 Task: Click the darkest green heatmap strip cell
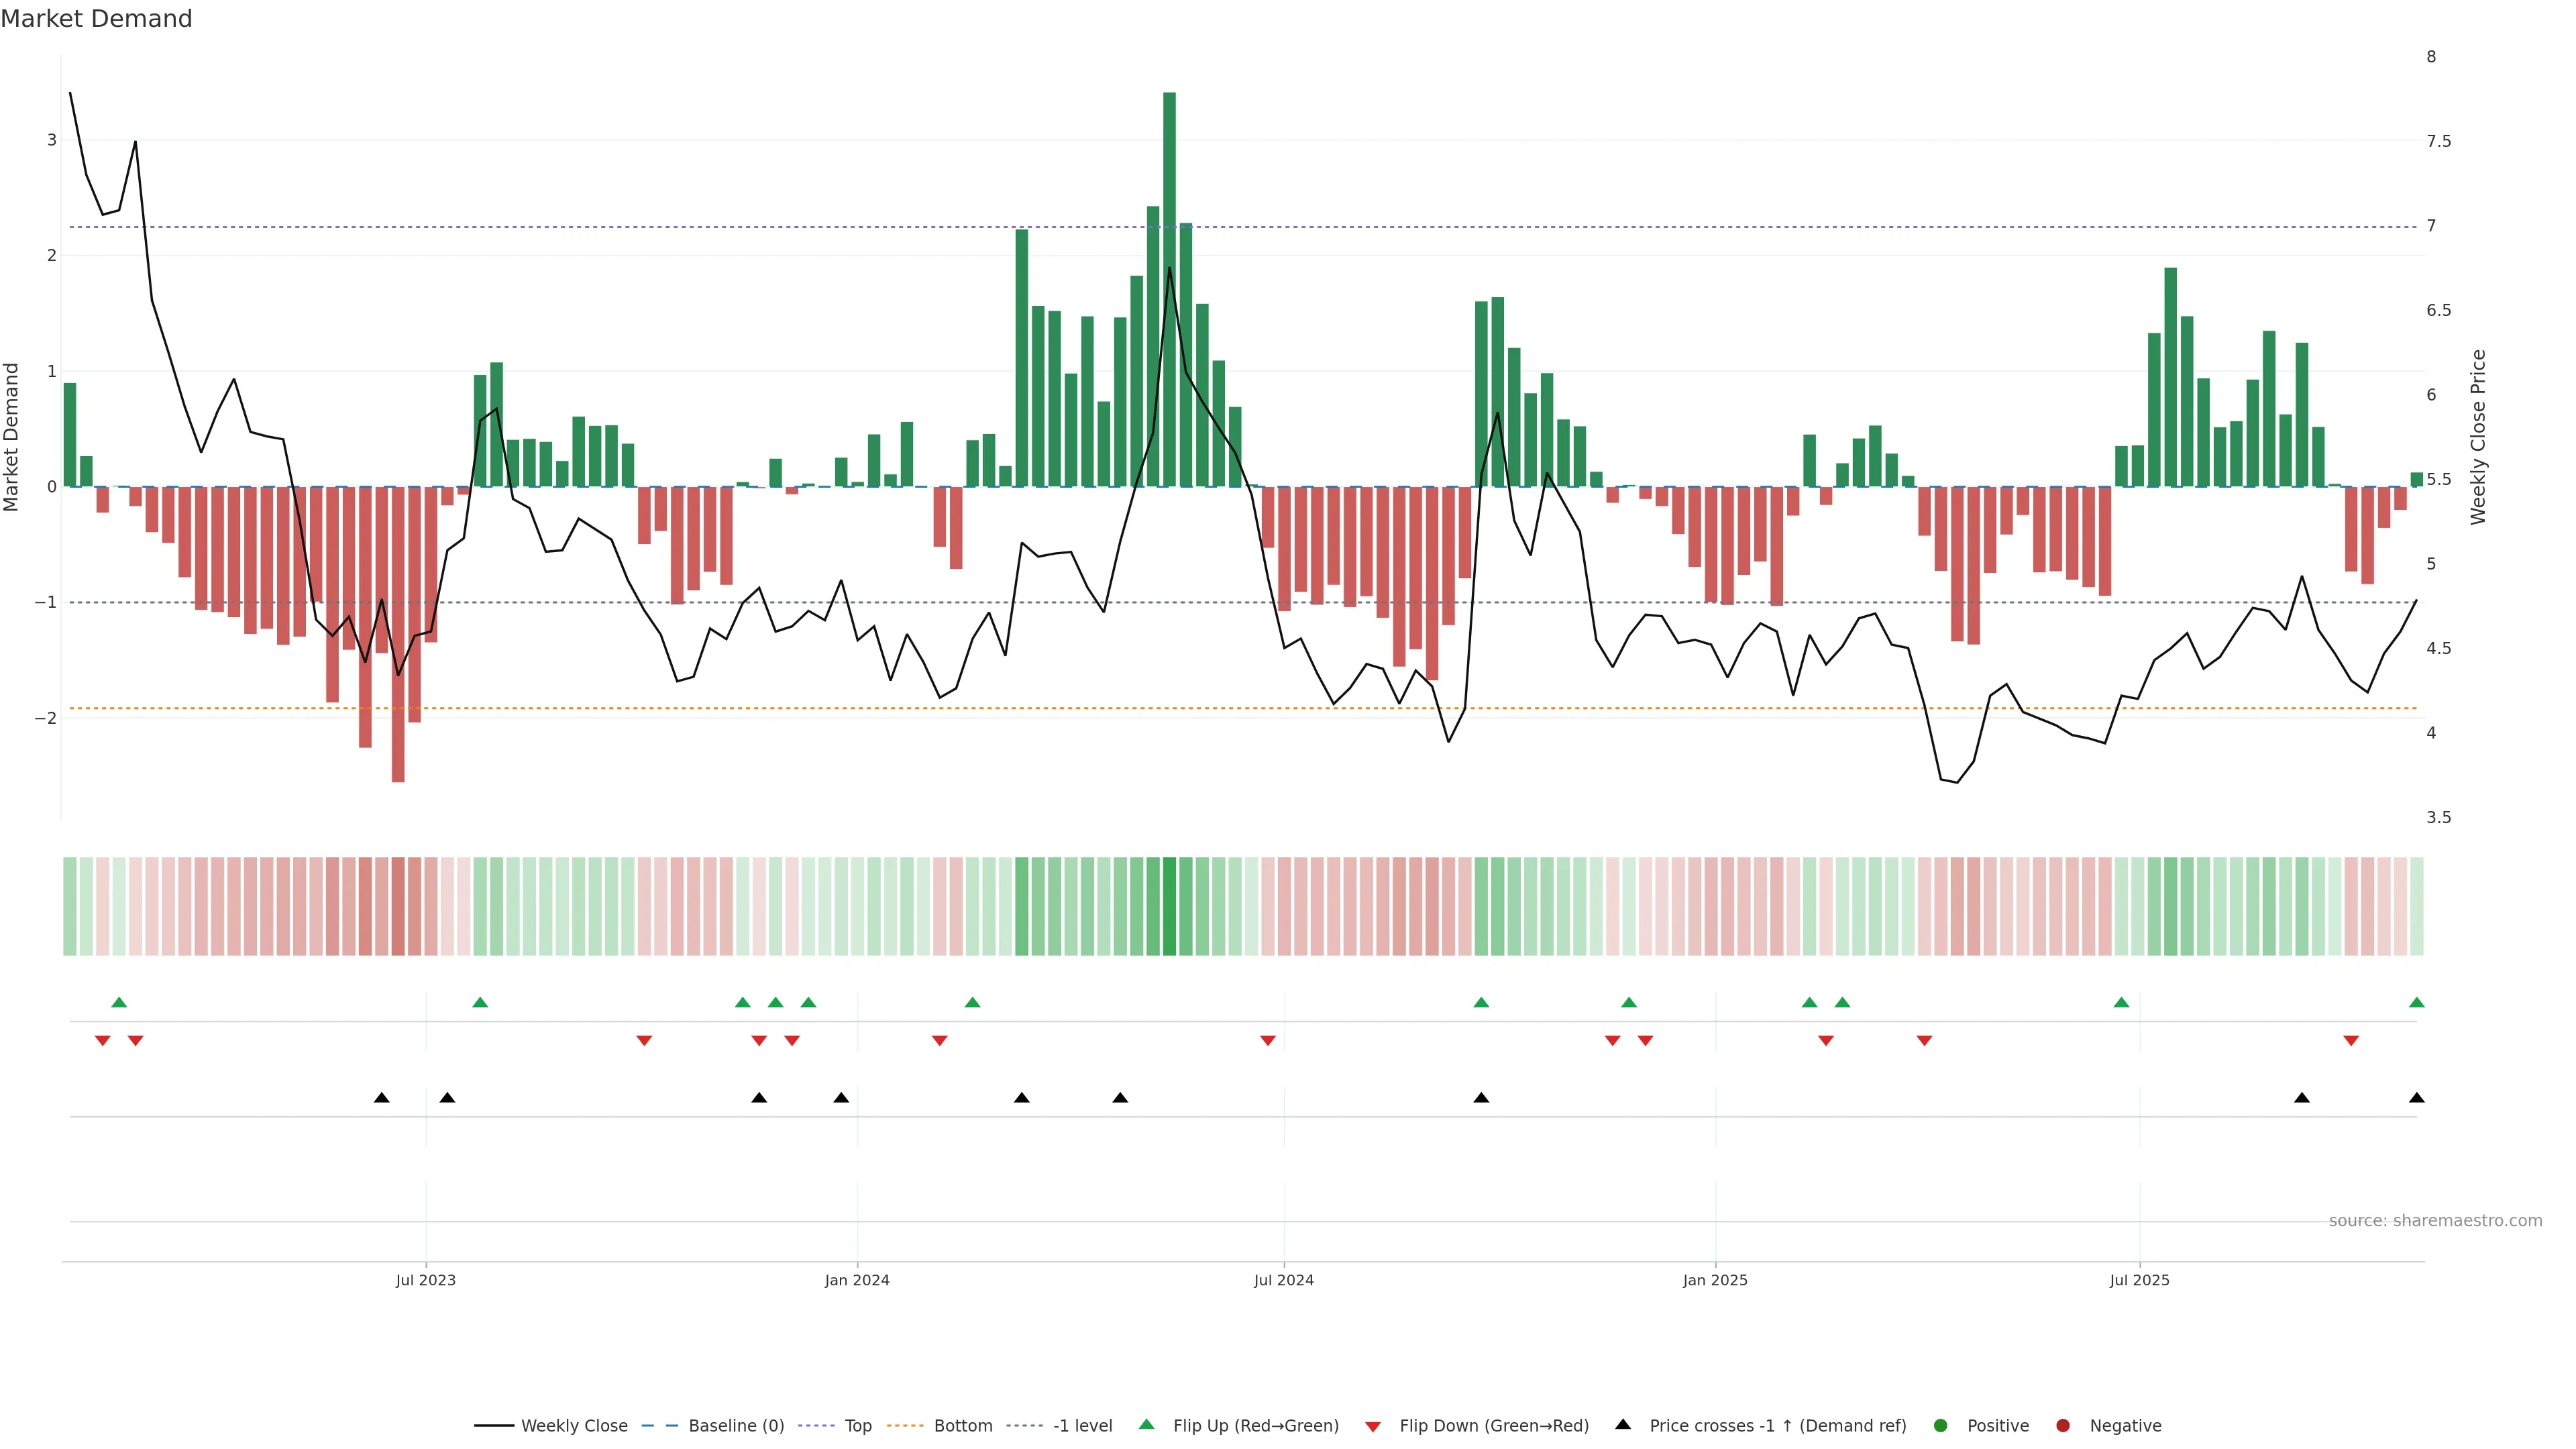(1169, 906)
